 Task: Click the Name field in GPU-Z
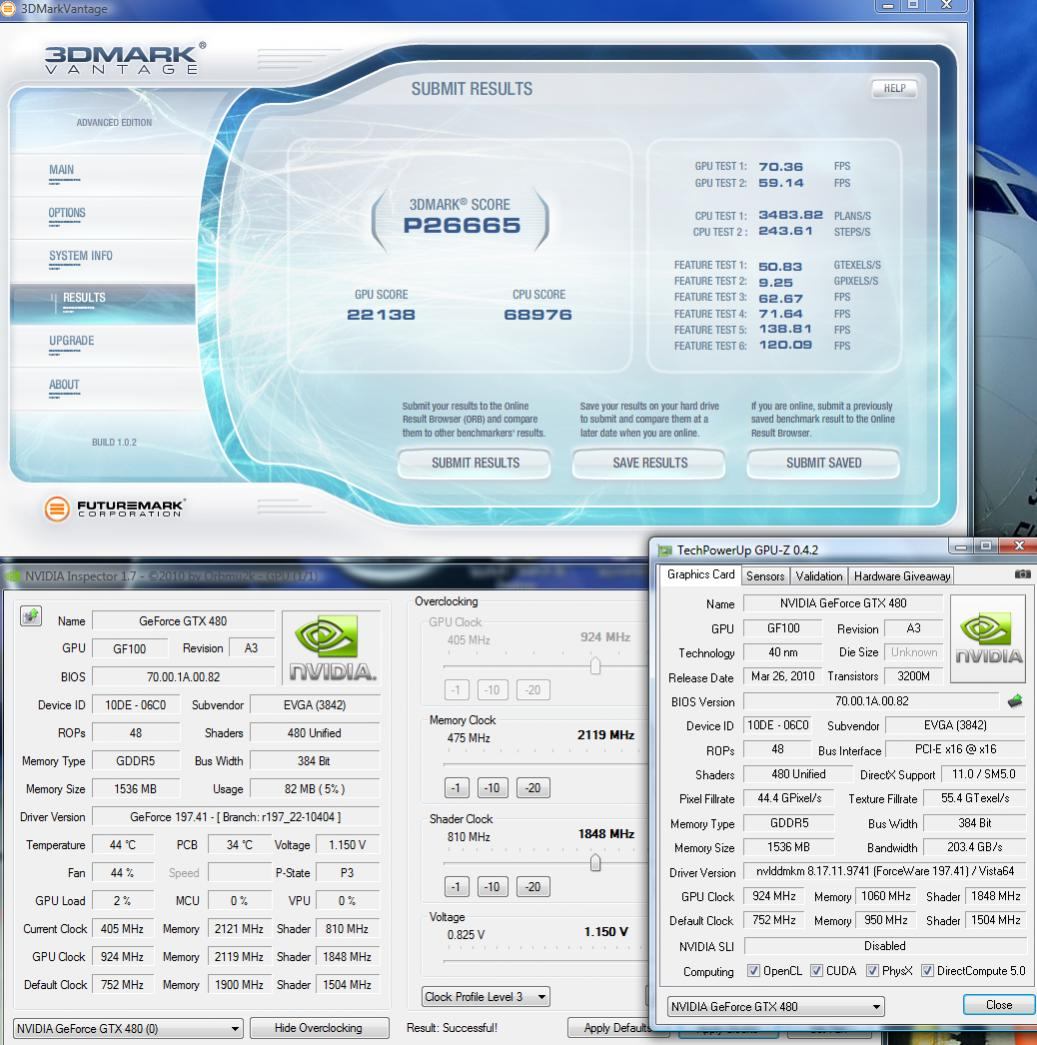842,603
